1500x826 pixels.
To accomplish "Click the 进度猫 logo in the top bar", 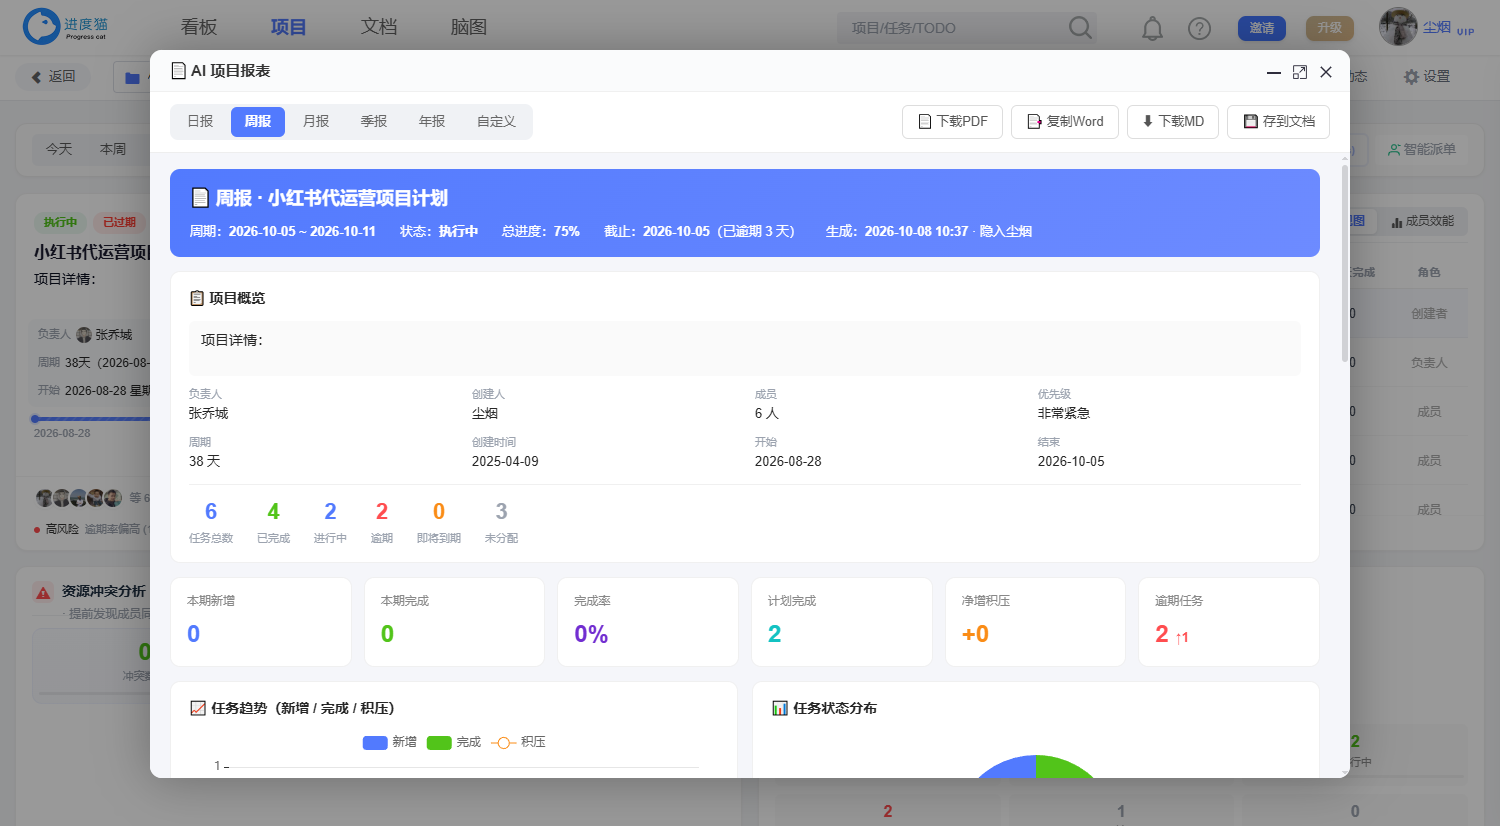I will (x=66, y=27).
